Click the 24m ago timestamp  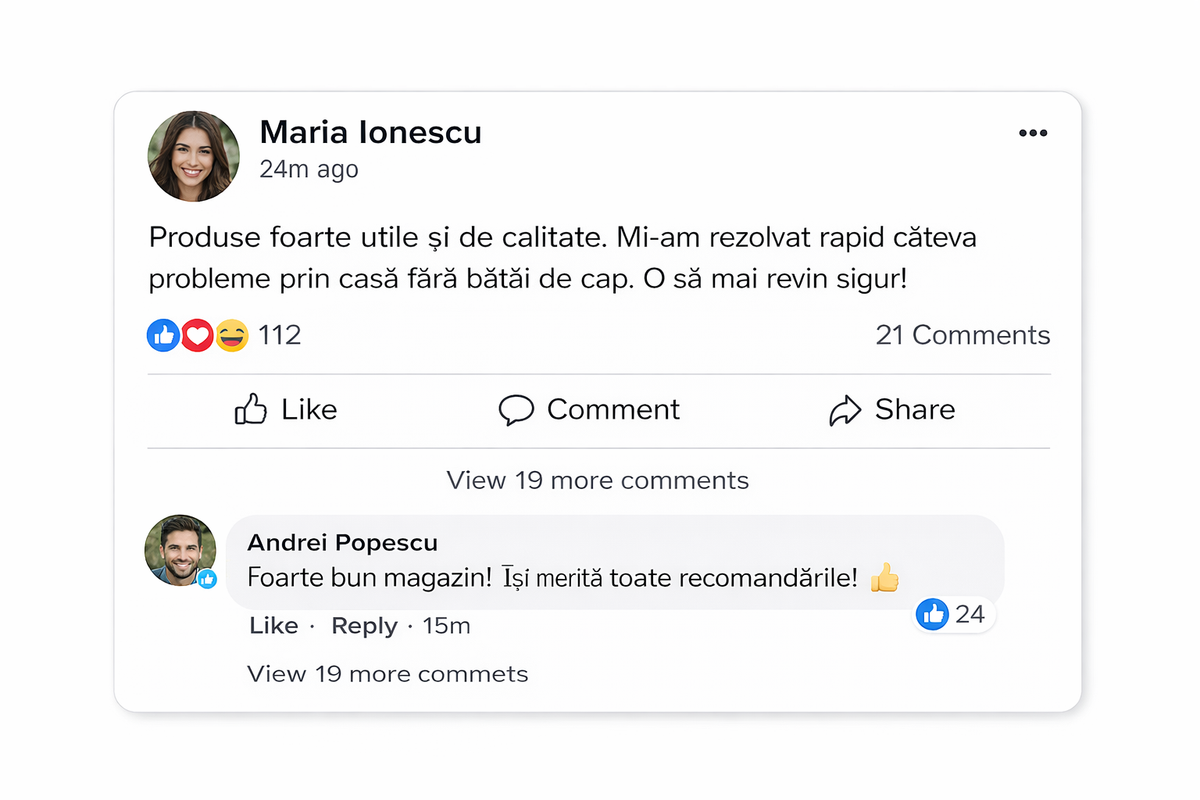tap(310, 169)
